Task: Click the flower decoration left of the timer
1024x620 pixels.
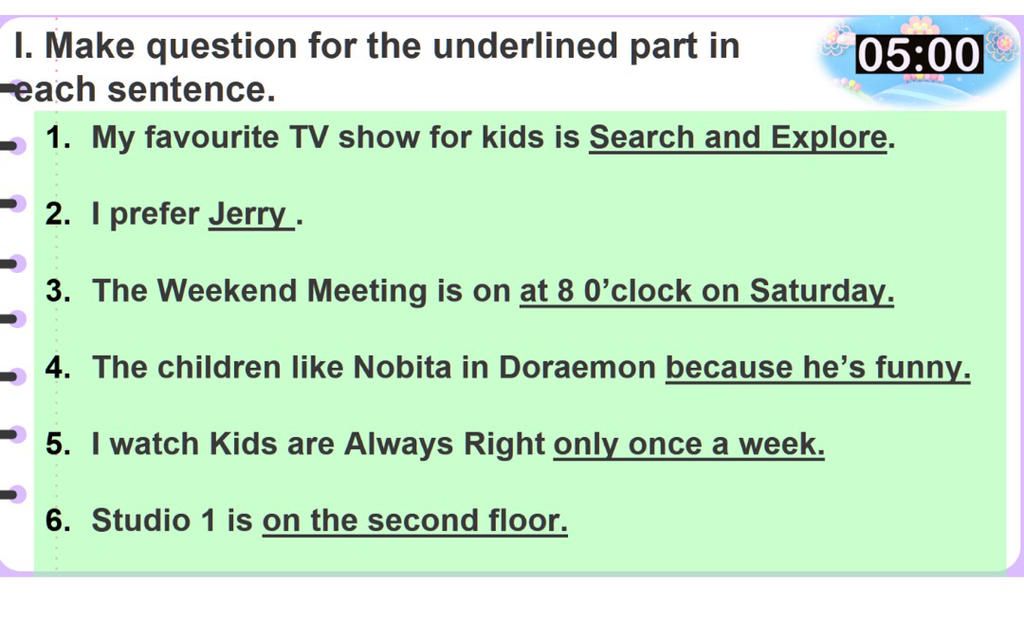Action: [x=838, y=41]
